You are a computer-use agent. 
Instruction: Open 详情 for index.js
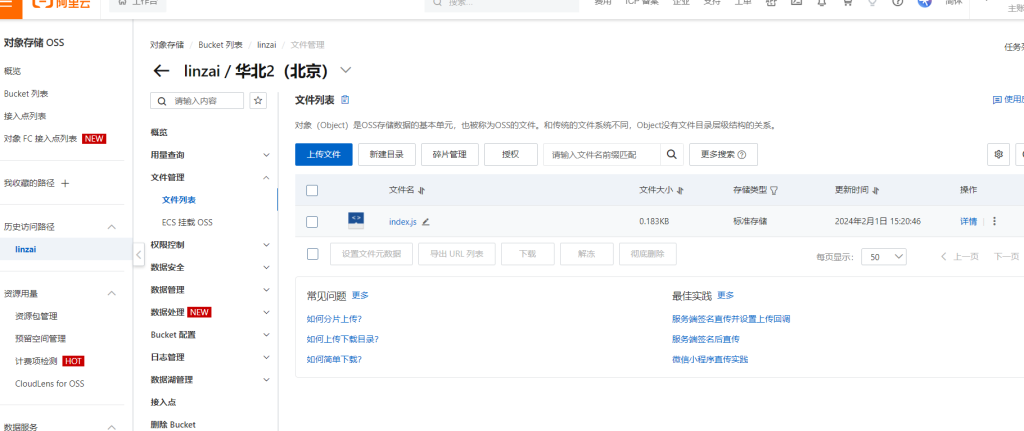(x=968, y=221)
